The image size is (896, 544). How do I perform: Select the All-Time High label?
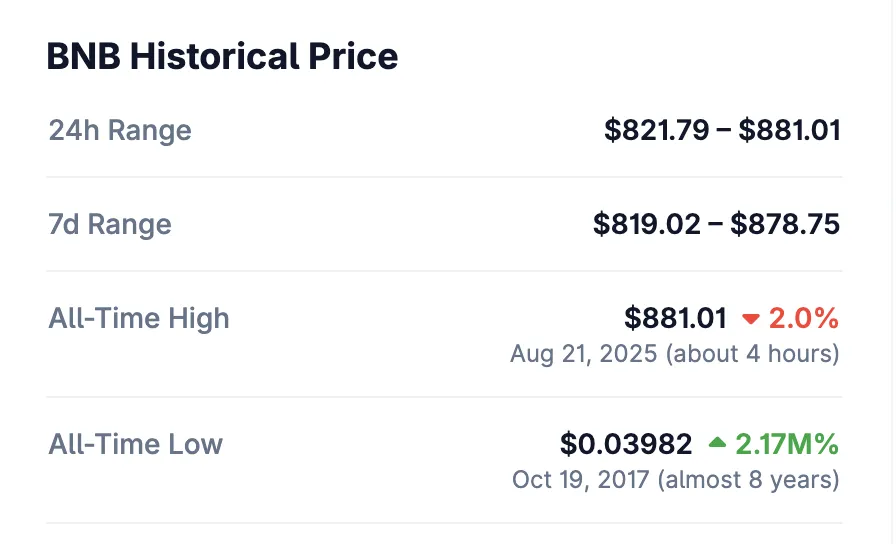(139, 319)
